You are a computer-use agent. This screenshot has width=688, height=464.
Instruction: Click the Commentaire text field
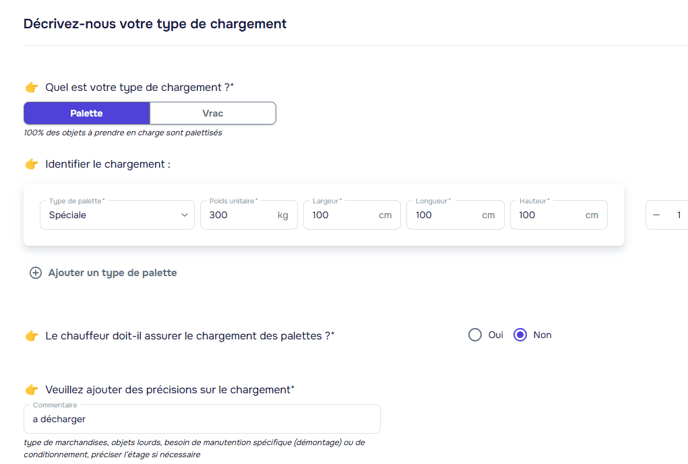202,419
